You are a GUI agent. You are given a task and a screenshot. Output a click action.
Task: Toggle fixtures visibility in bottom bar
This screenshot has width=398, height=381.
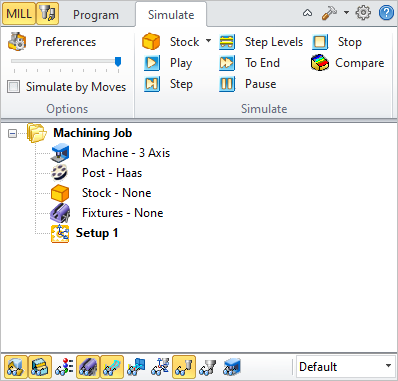tap(88, 367)
